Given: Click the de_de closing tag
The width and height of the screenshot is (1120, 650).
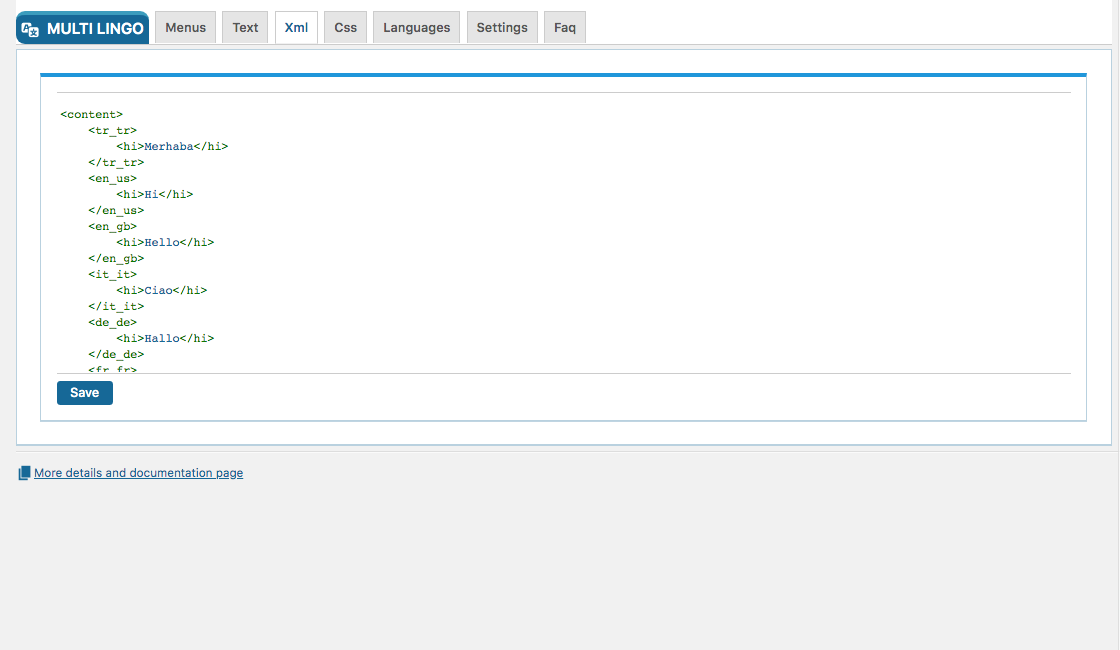Looking at the screenshot, I should tap(115, 354).
